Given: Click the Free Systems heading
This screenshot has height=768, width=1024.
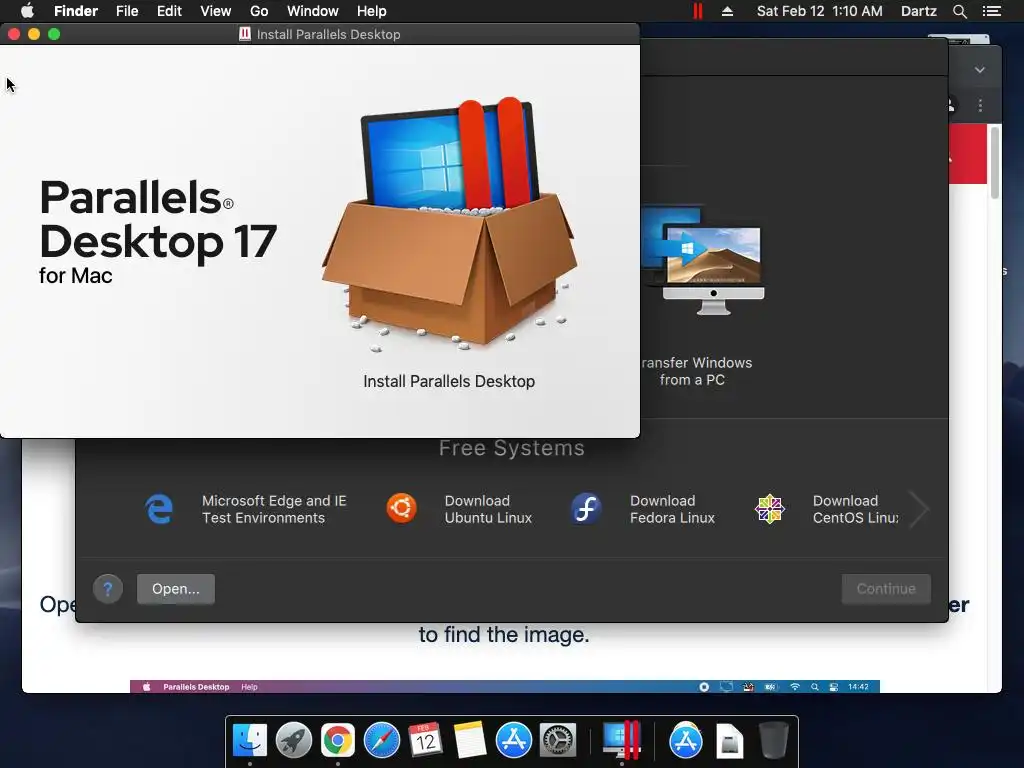Looking at the screenshot, I should click(511, 448).
